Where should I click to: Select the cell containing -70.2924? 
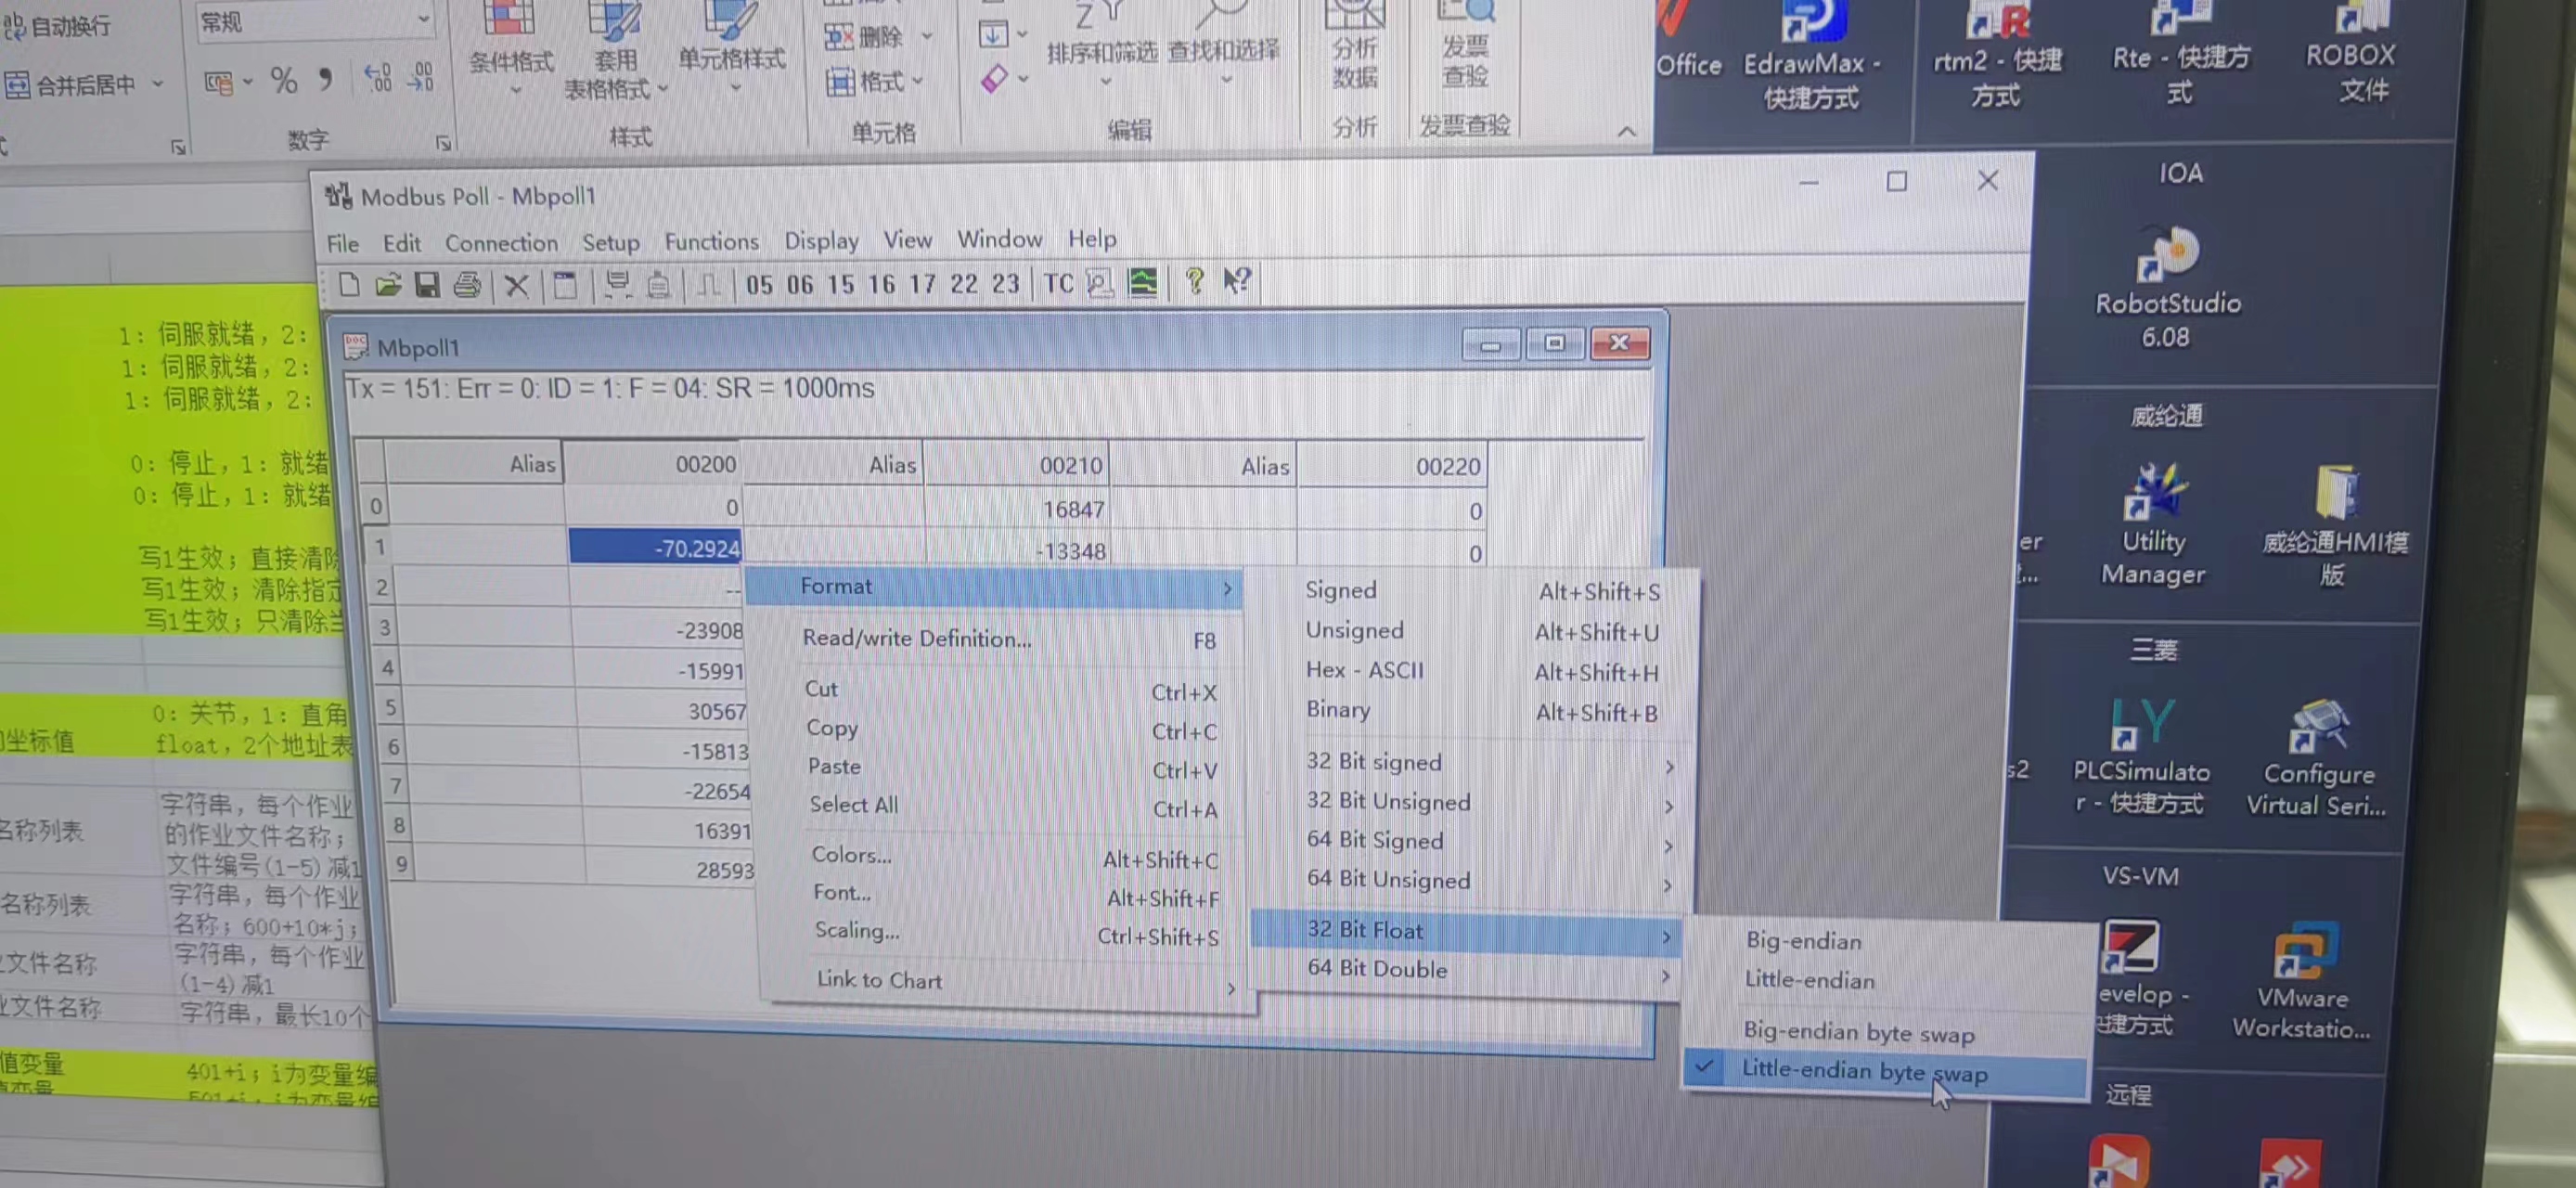point(655,547)
